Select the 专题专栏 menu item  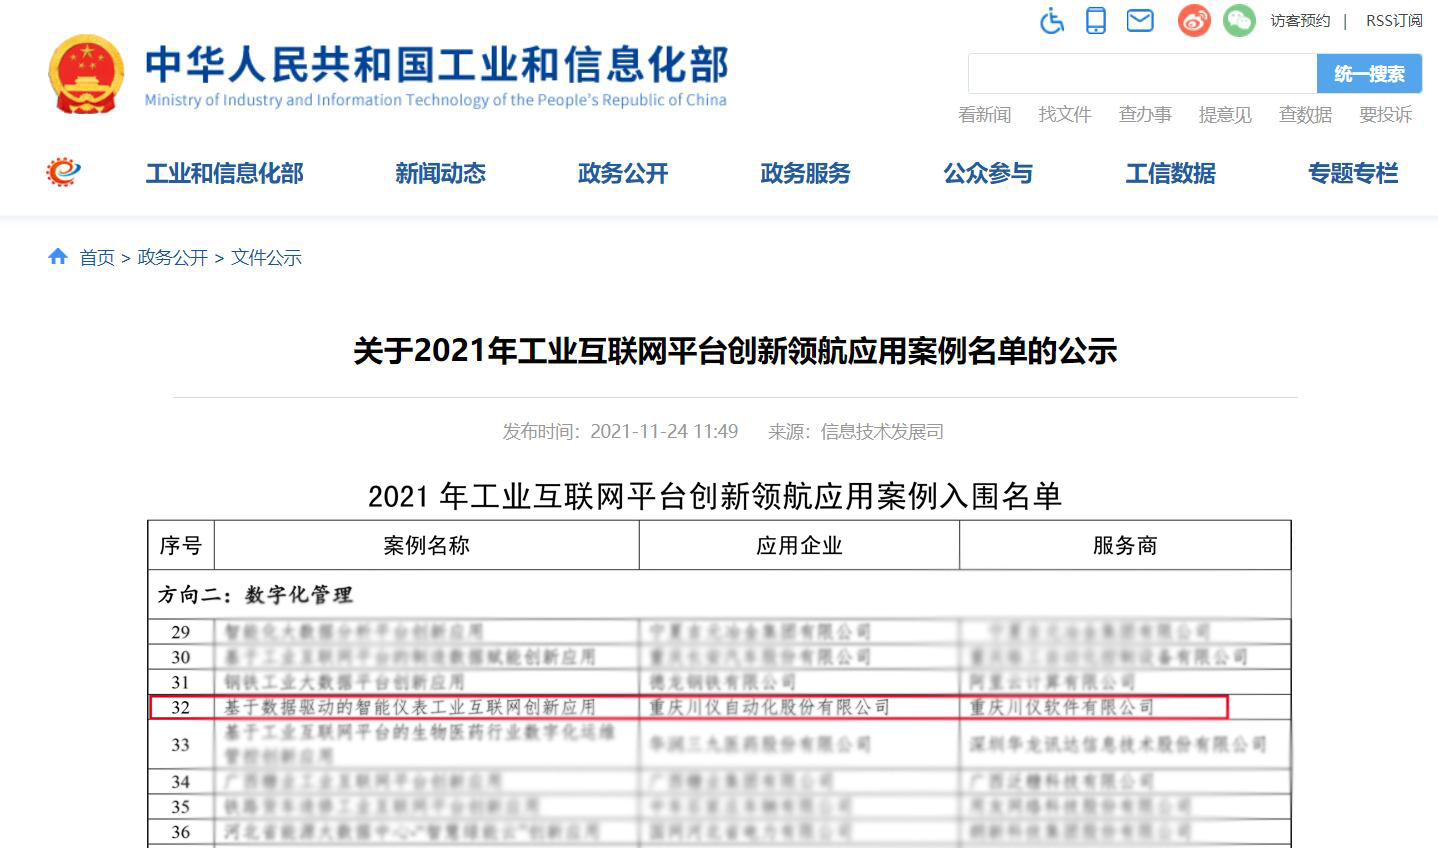(x=1352, y=173)
